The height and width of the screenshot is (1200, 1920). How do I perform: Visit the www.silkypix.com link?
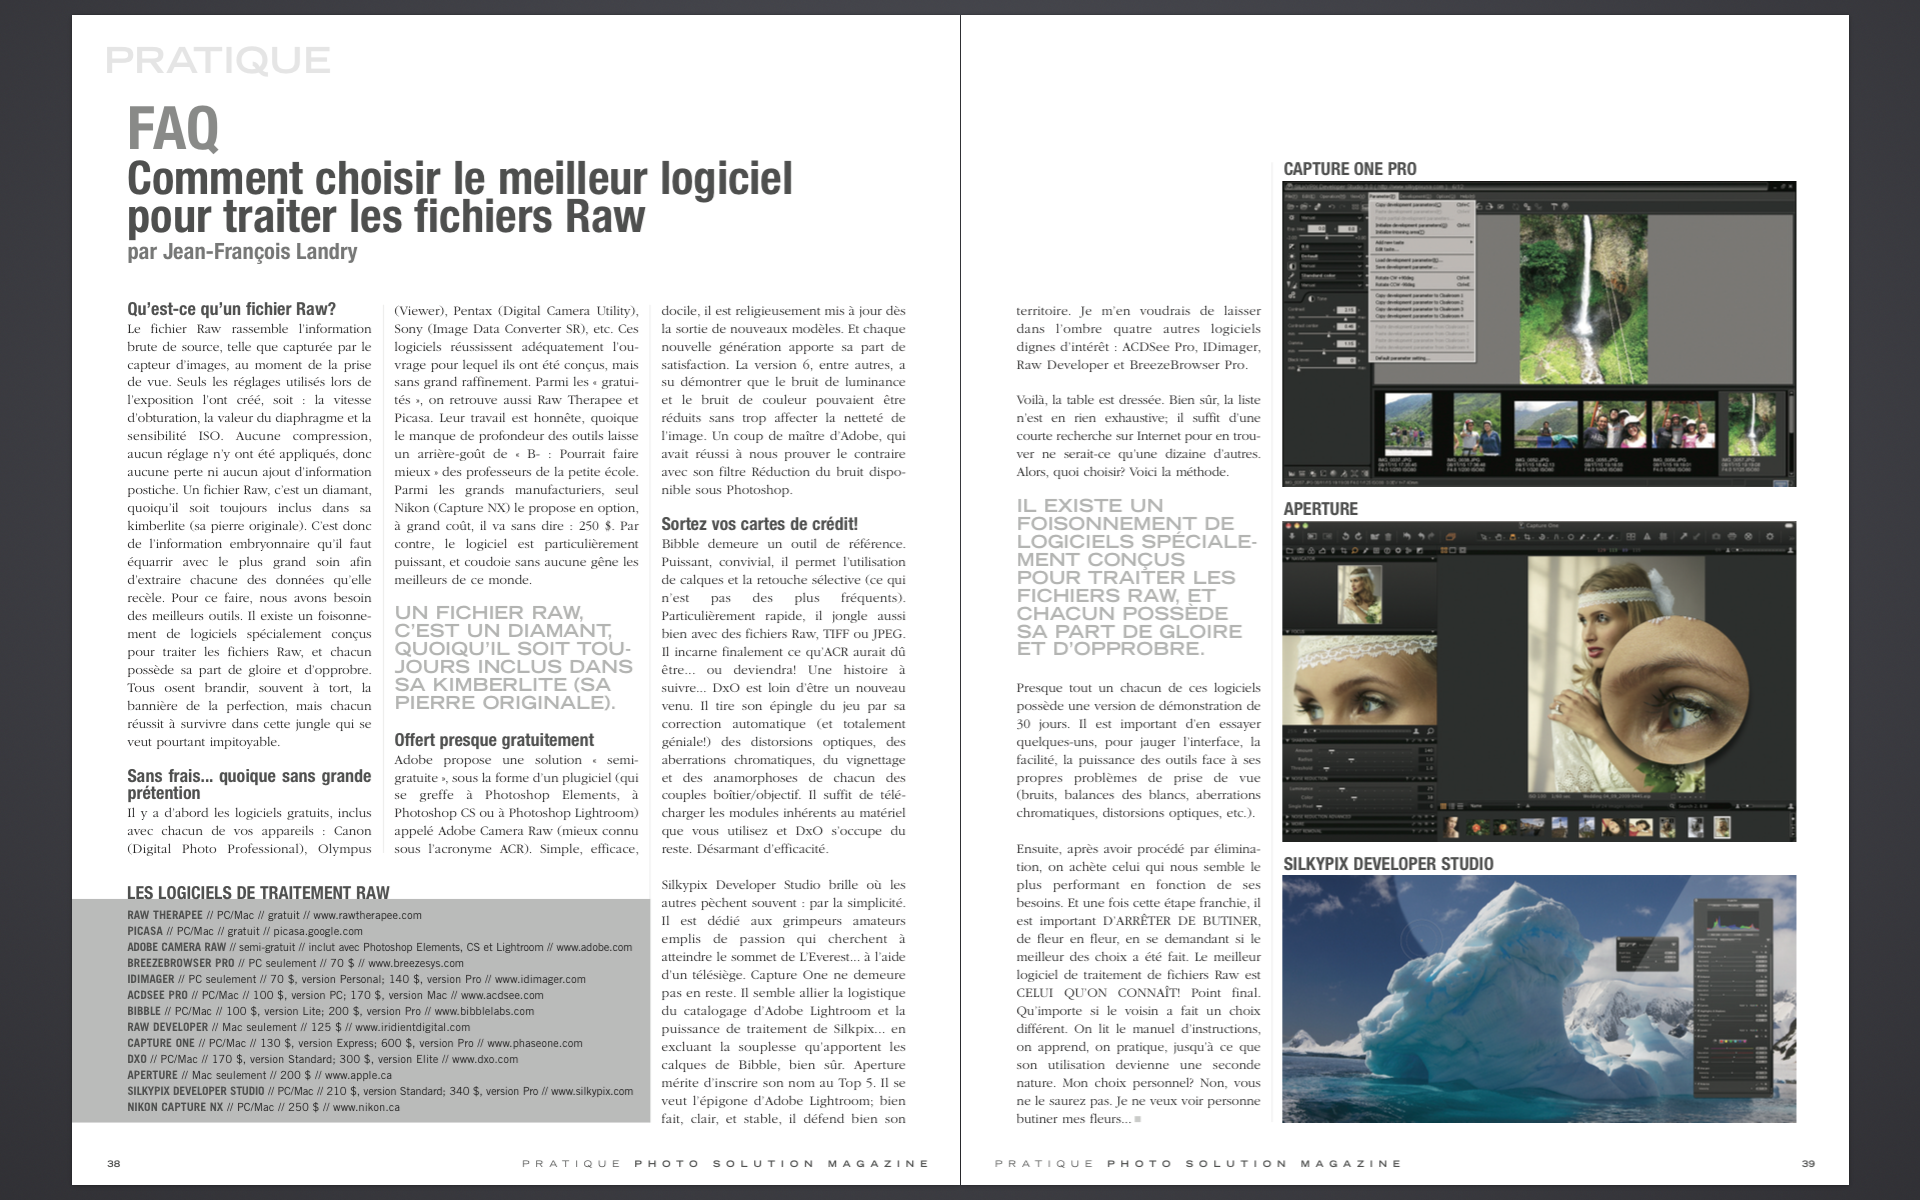pos(591,1091)
